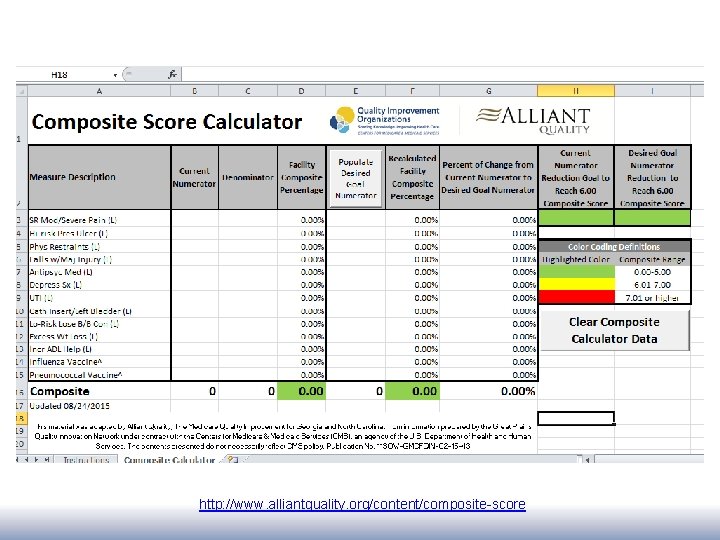This screenshot has height=540, width=720.
Task: Click the Current Numerator cell for SR Mod/Severe Pain
Action: 195,220
